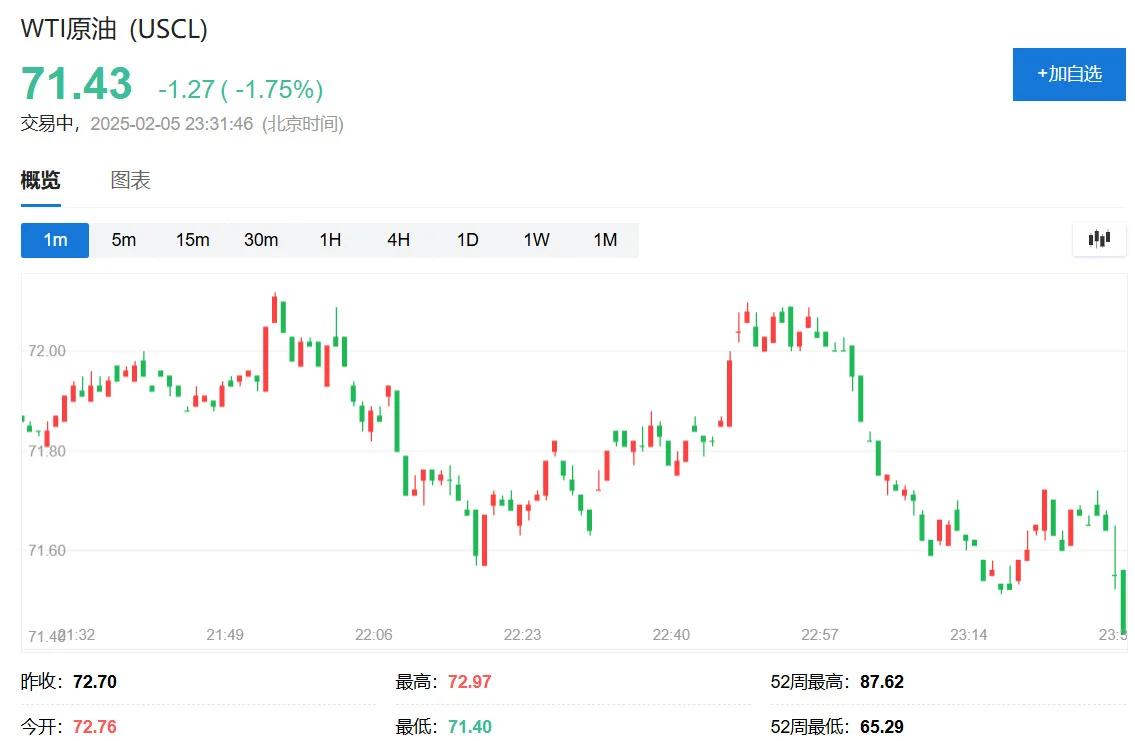
Task: Click the 加自选 add to watchlist button
Action: tap(1068, 75)
